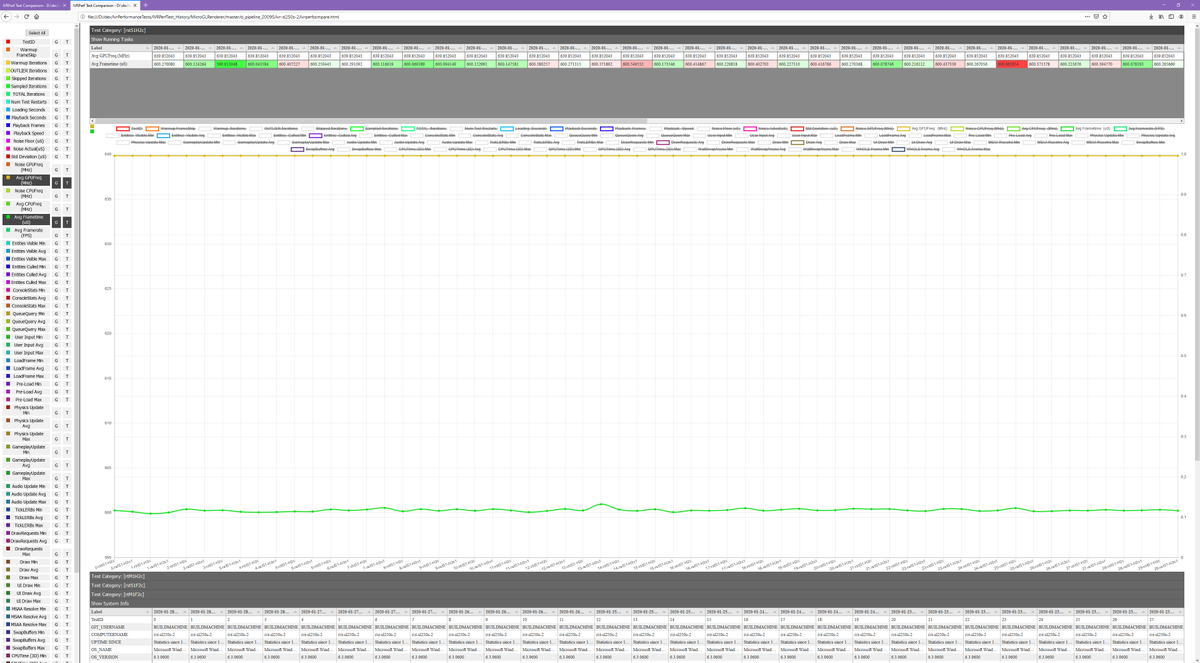Collapse the Test Category [mt51H2c] header

[x=636, y=30]
